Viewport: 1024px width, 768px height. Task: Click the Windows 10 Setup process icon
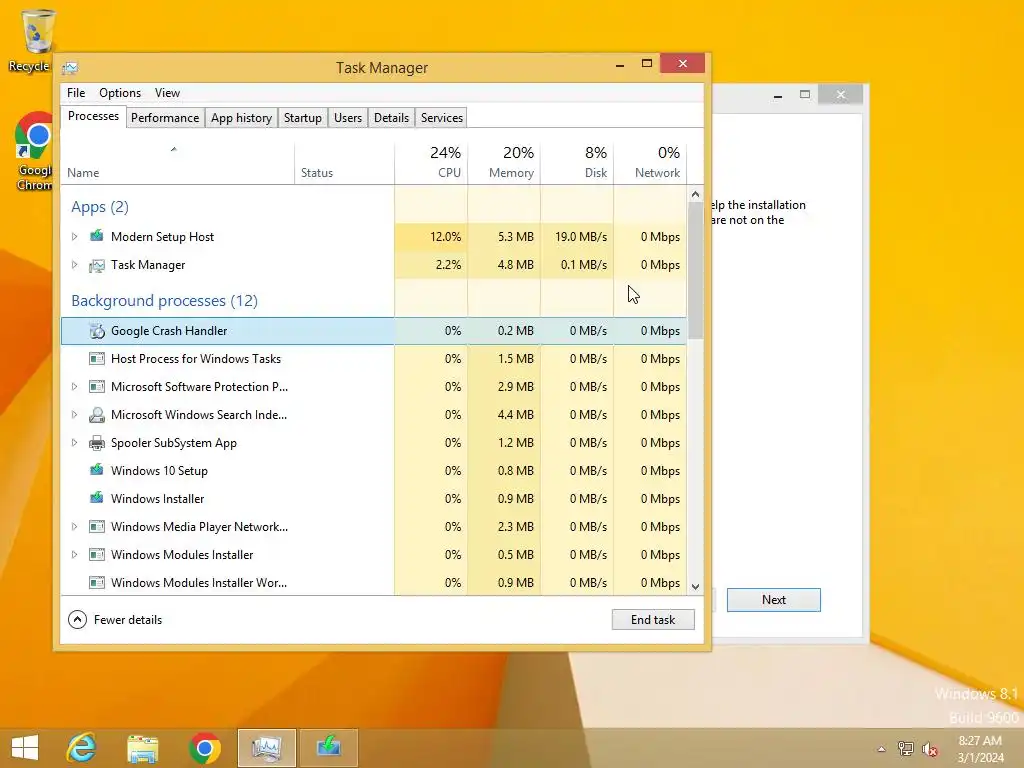97,470
